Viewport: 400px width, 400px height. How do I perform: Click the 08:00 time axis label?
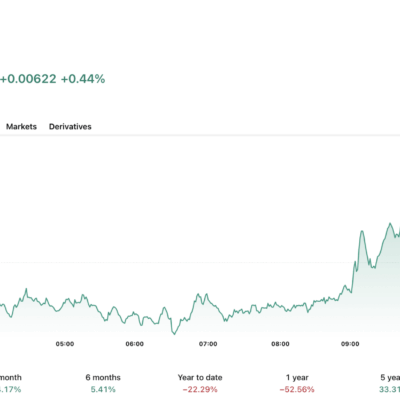click(280, 344)
